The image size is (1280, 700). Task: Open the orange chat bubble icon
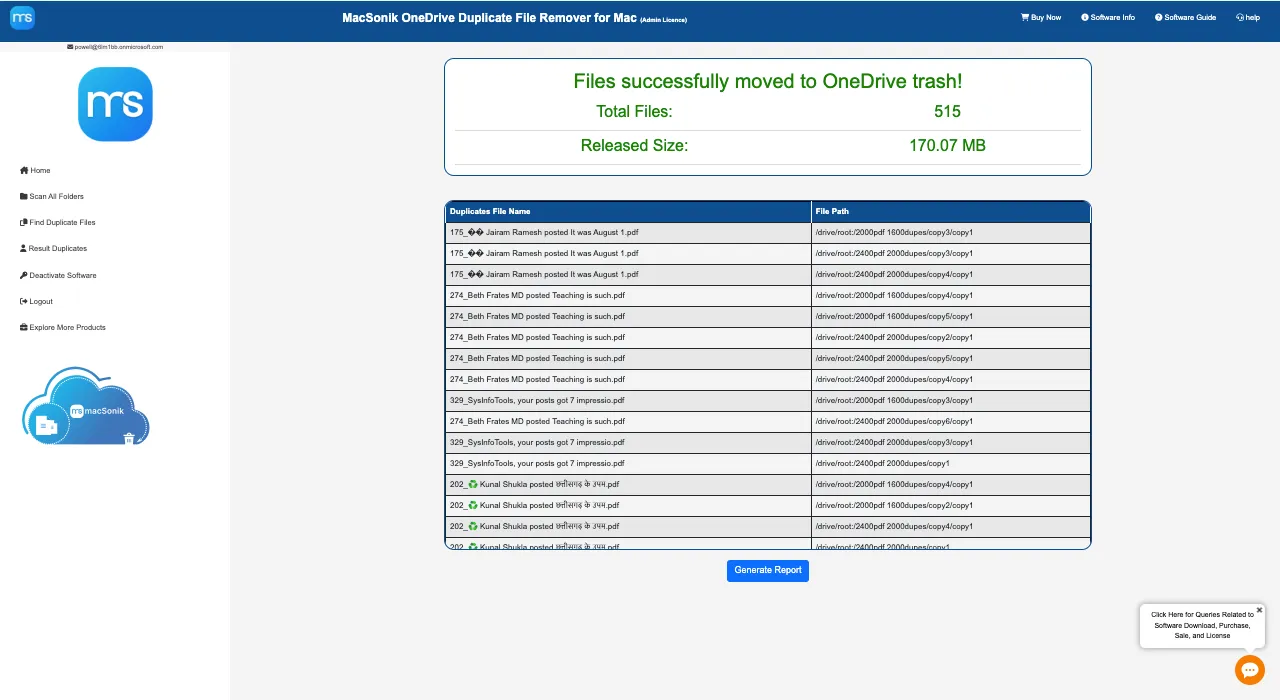[x=1250, y=670]
